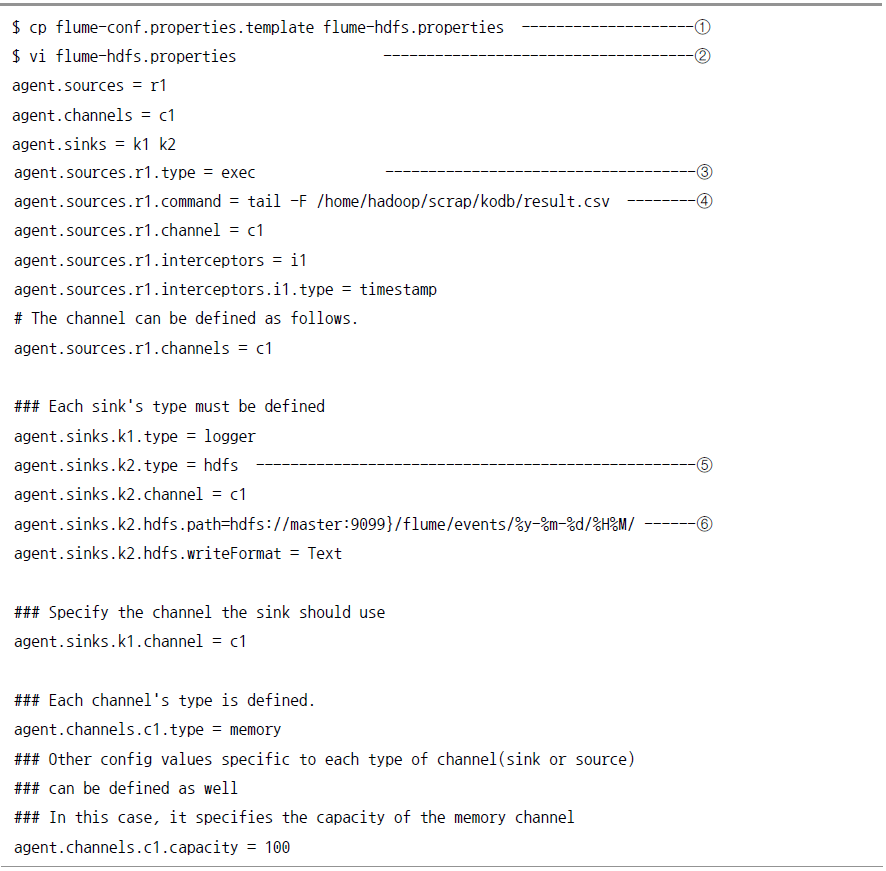The width and height of the screenshot is (886, 871).
Task: Click the interceptors.i1.type = timestamp line
Action: (225, 290)
